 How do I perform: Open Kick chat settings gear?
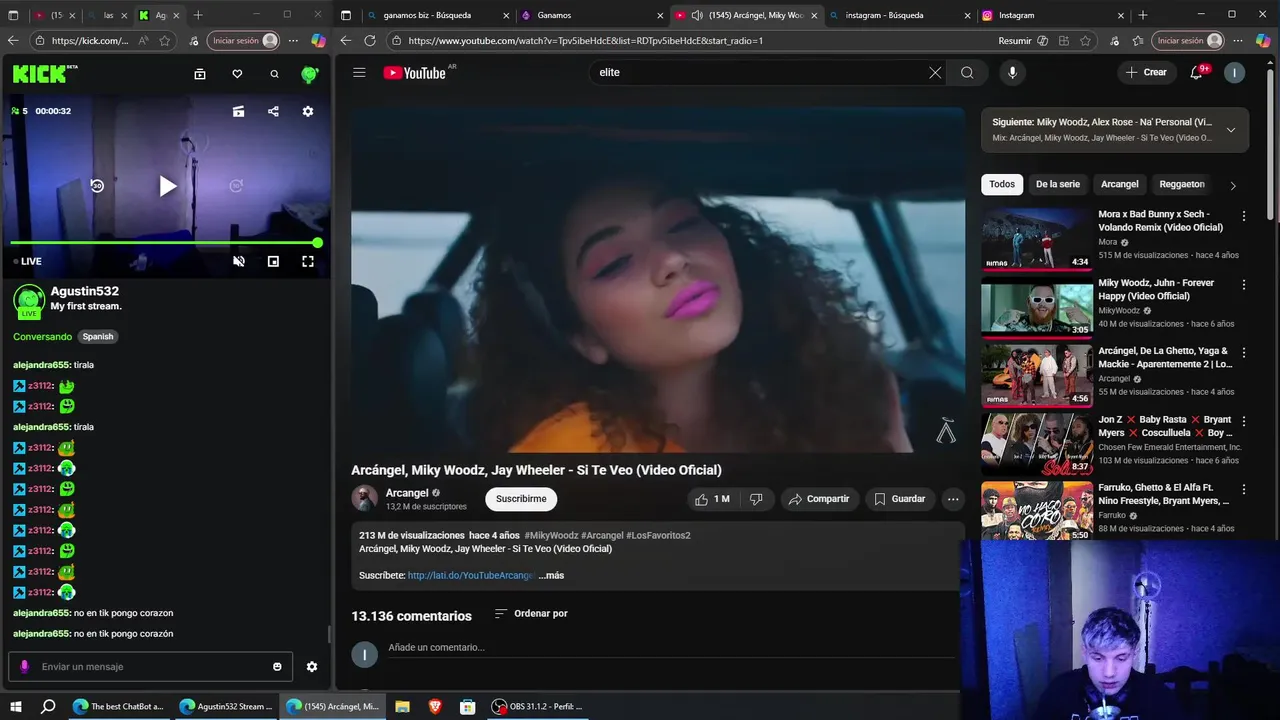point(312,667)
